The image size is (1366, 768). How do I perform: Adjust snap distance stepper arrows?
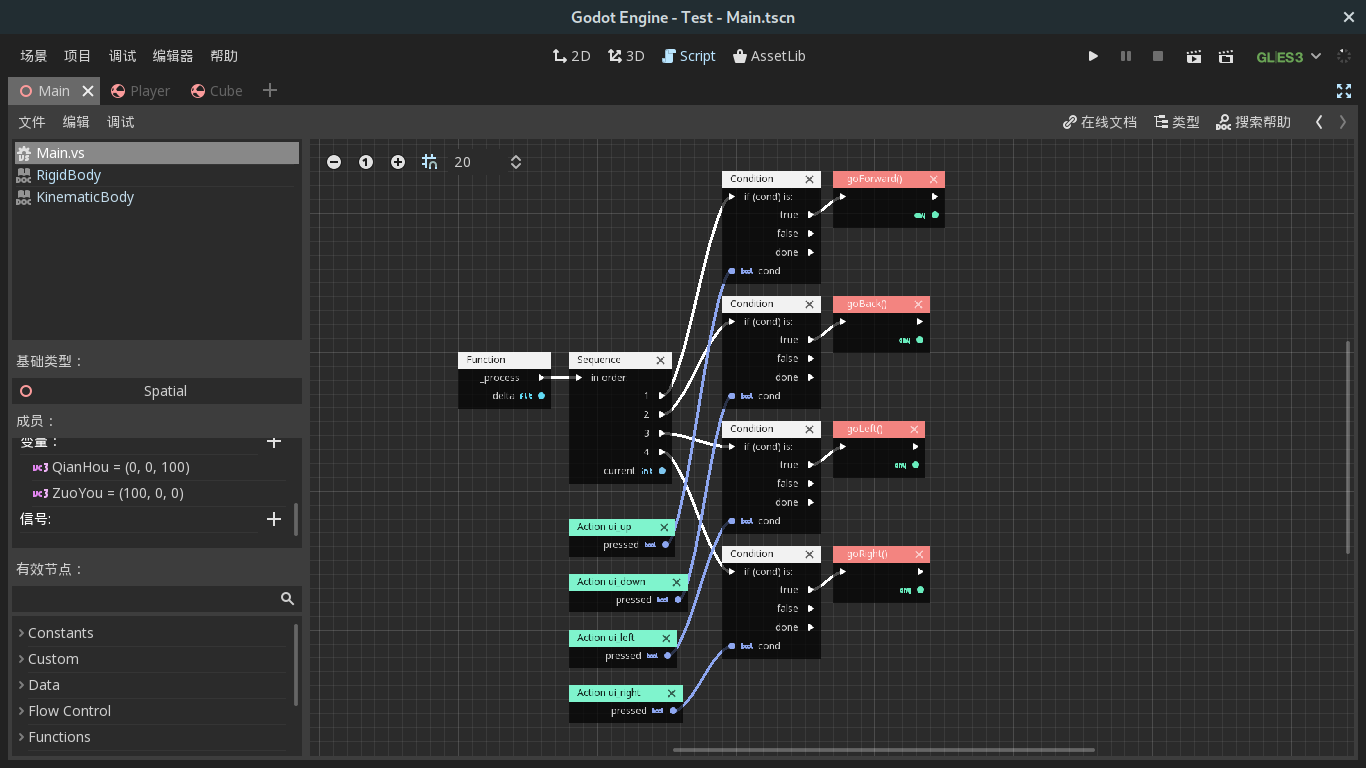coord(516,162)
